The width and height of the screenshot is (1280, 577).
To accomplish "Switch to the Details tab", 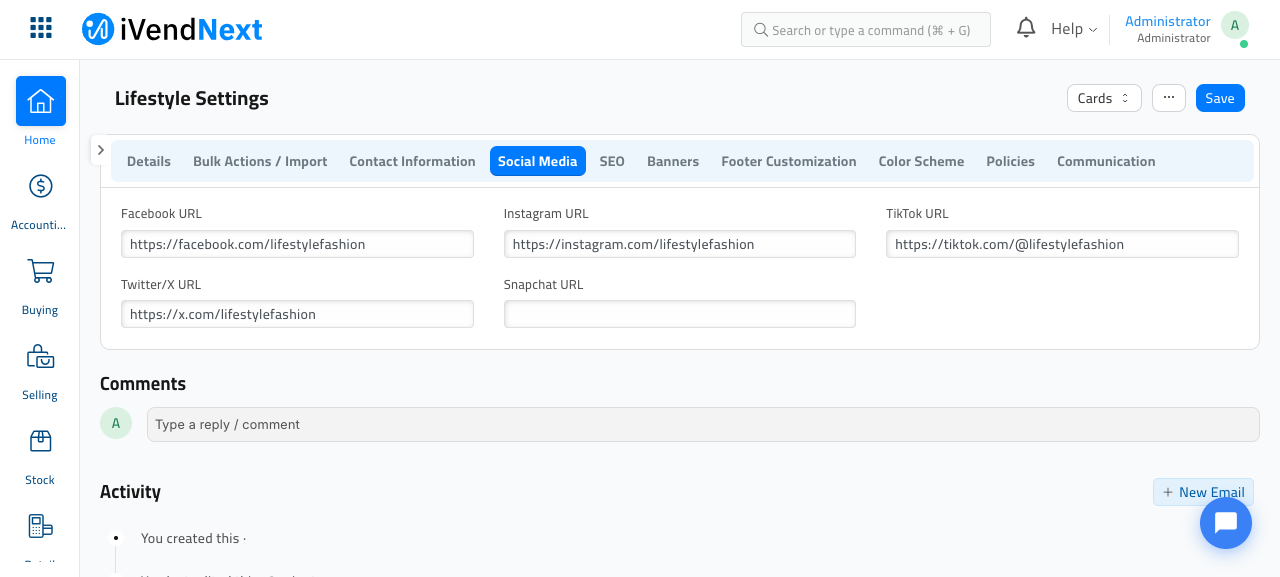I will click(149, 161).
